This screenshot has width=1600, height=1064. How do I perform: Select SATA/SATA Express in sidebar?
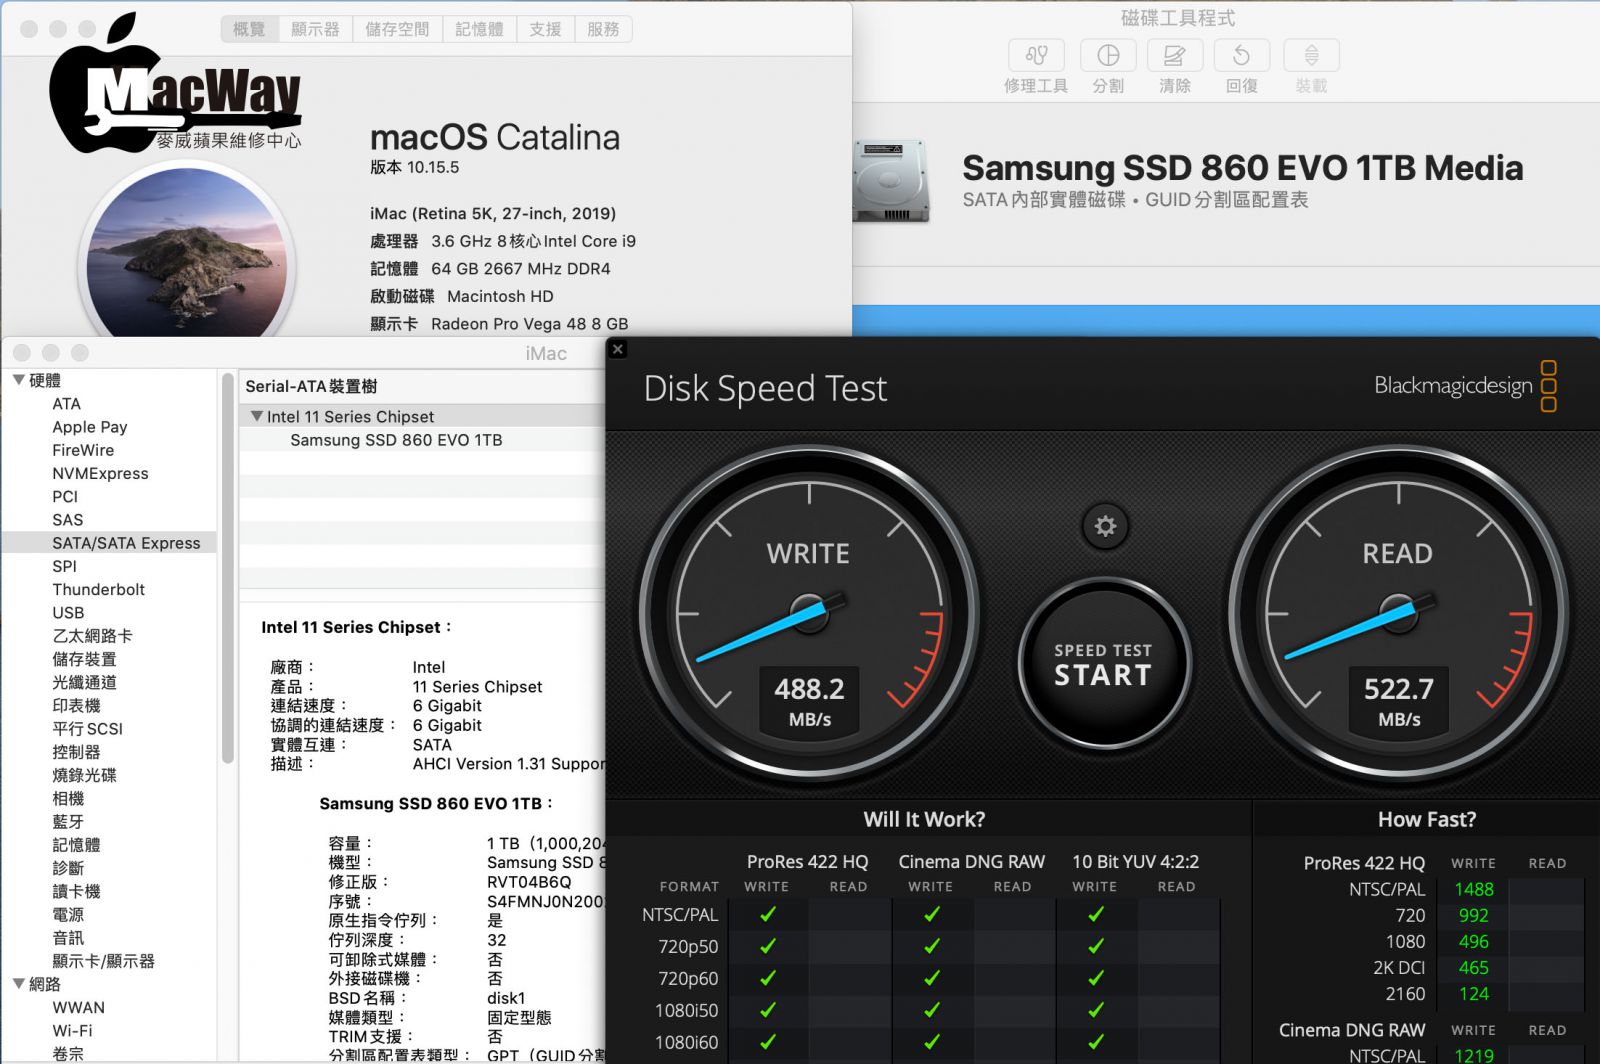click(x=110, y=543)
